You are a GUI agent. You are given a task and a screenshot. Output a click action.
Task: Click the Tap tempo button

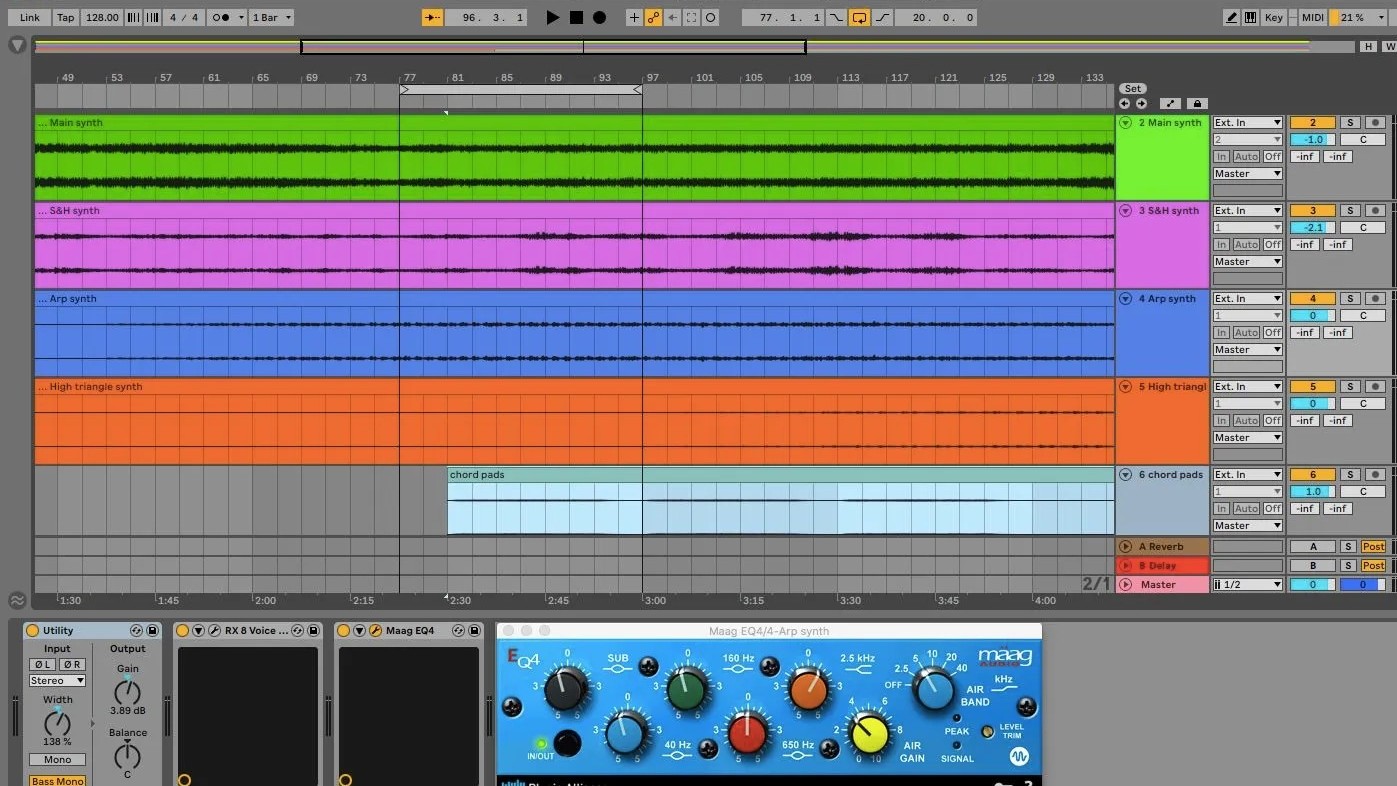[x=65, y=17]
